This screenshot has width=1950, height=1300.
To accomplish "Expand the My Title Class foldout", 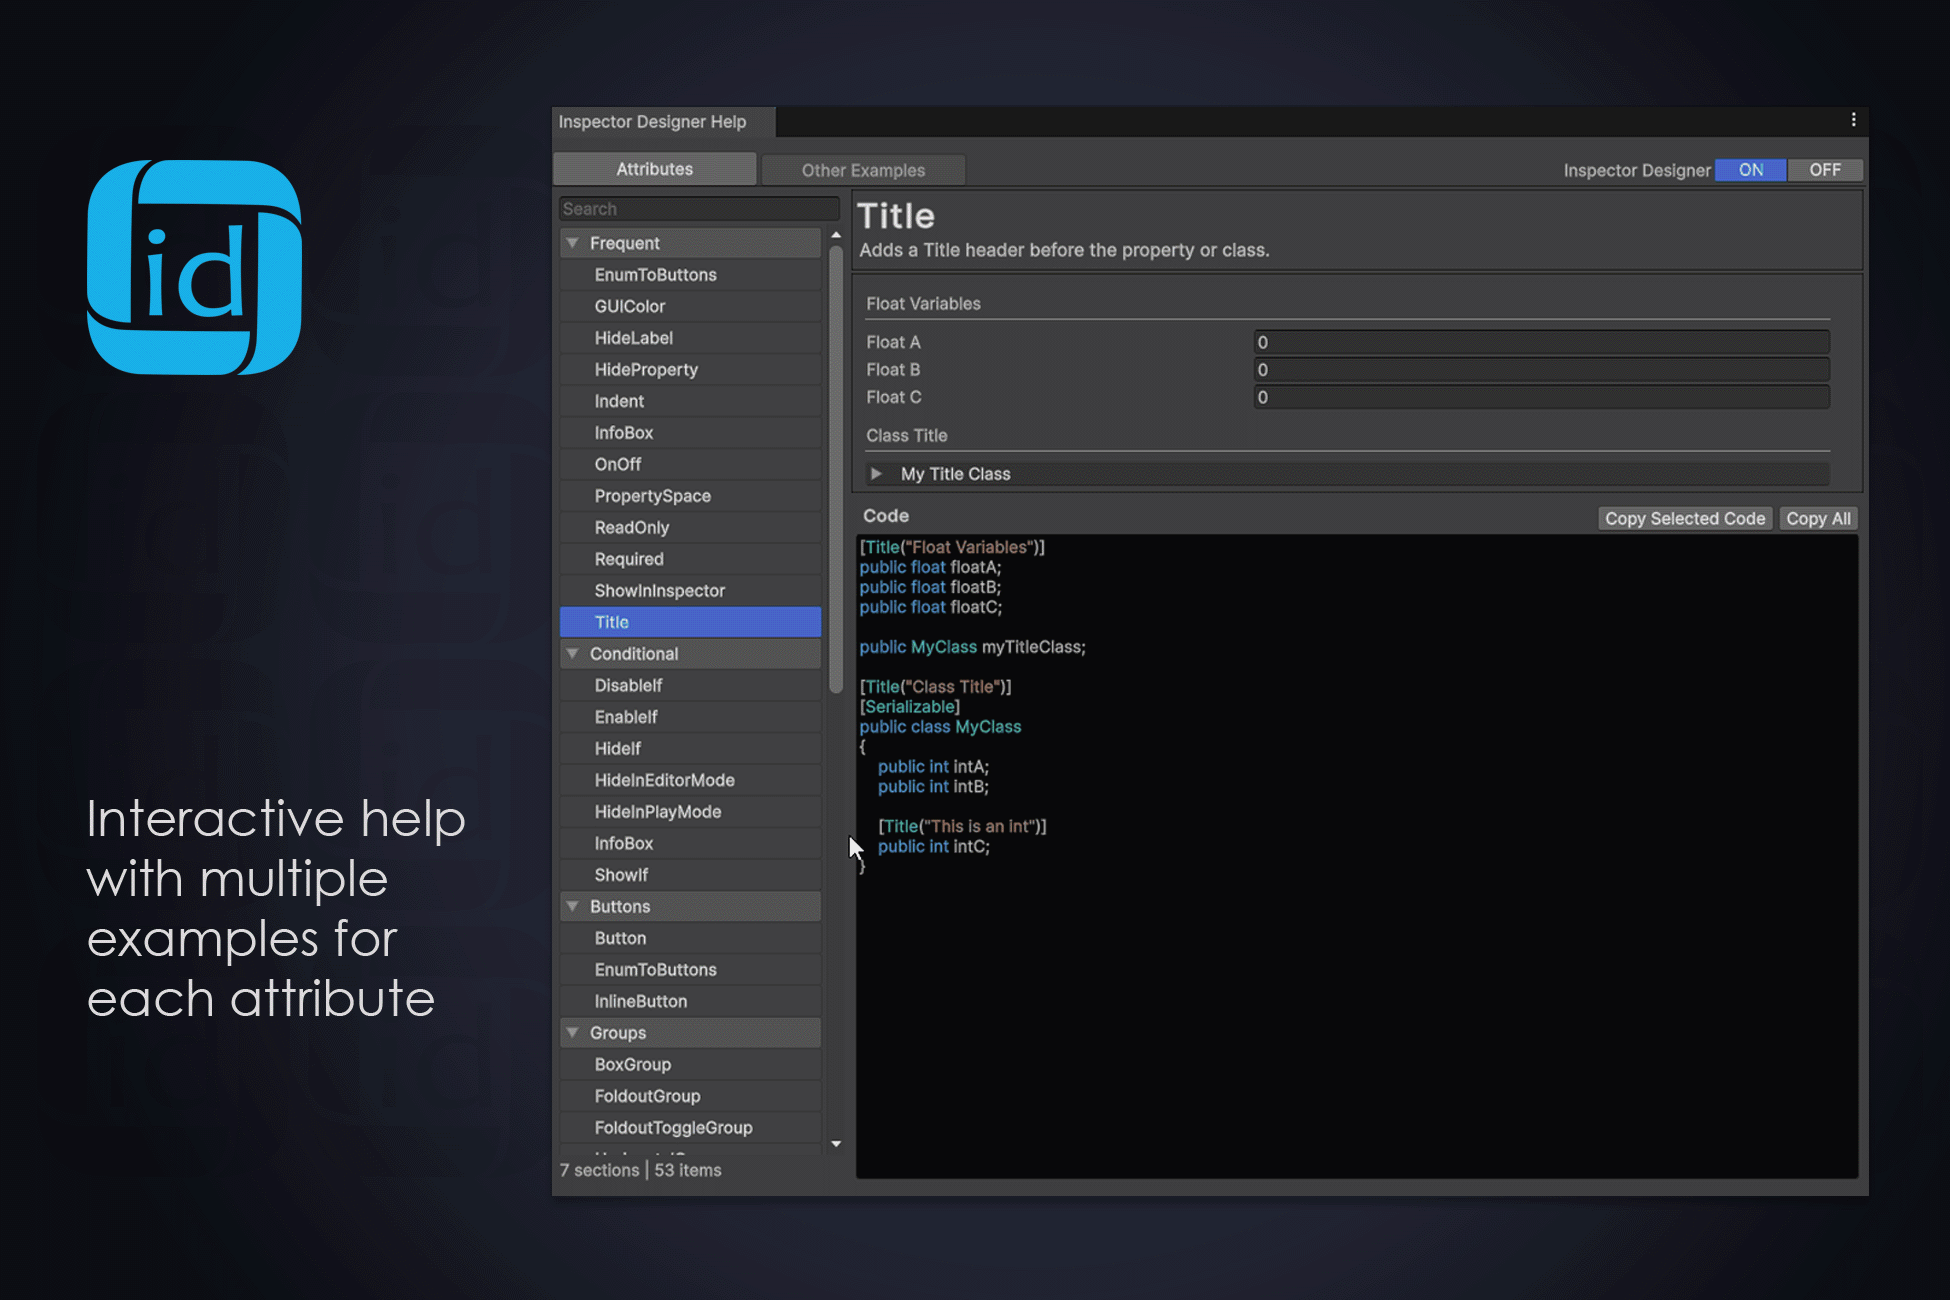I will [876, 474].
